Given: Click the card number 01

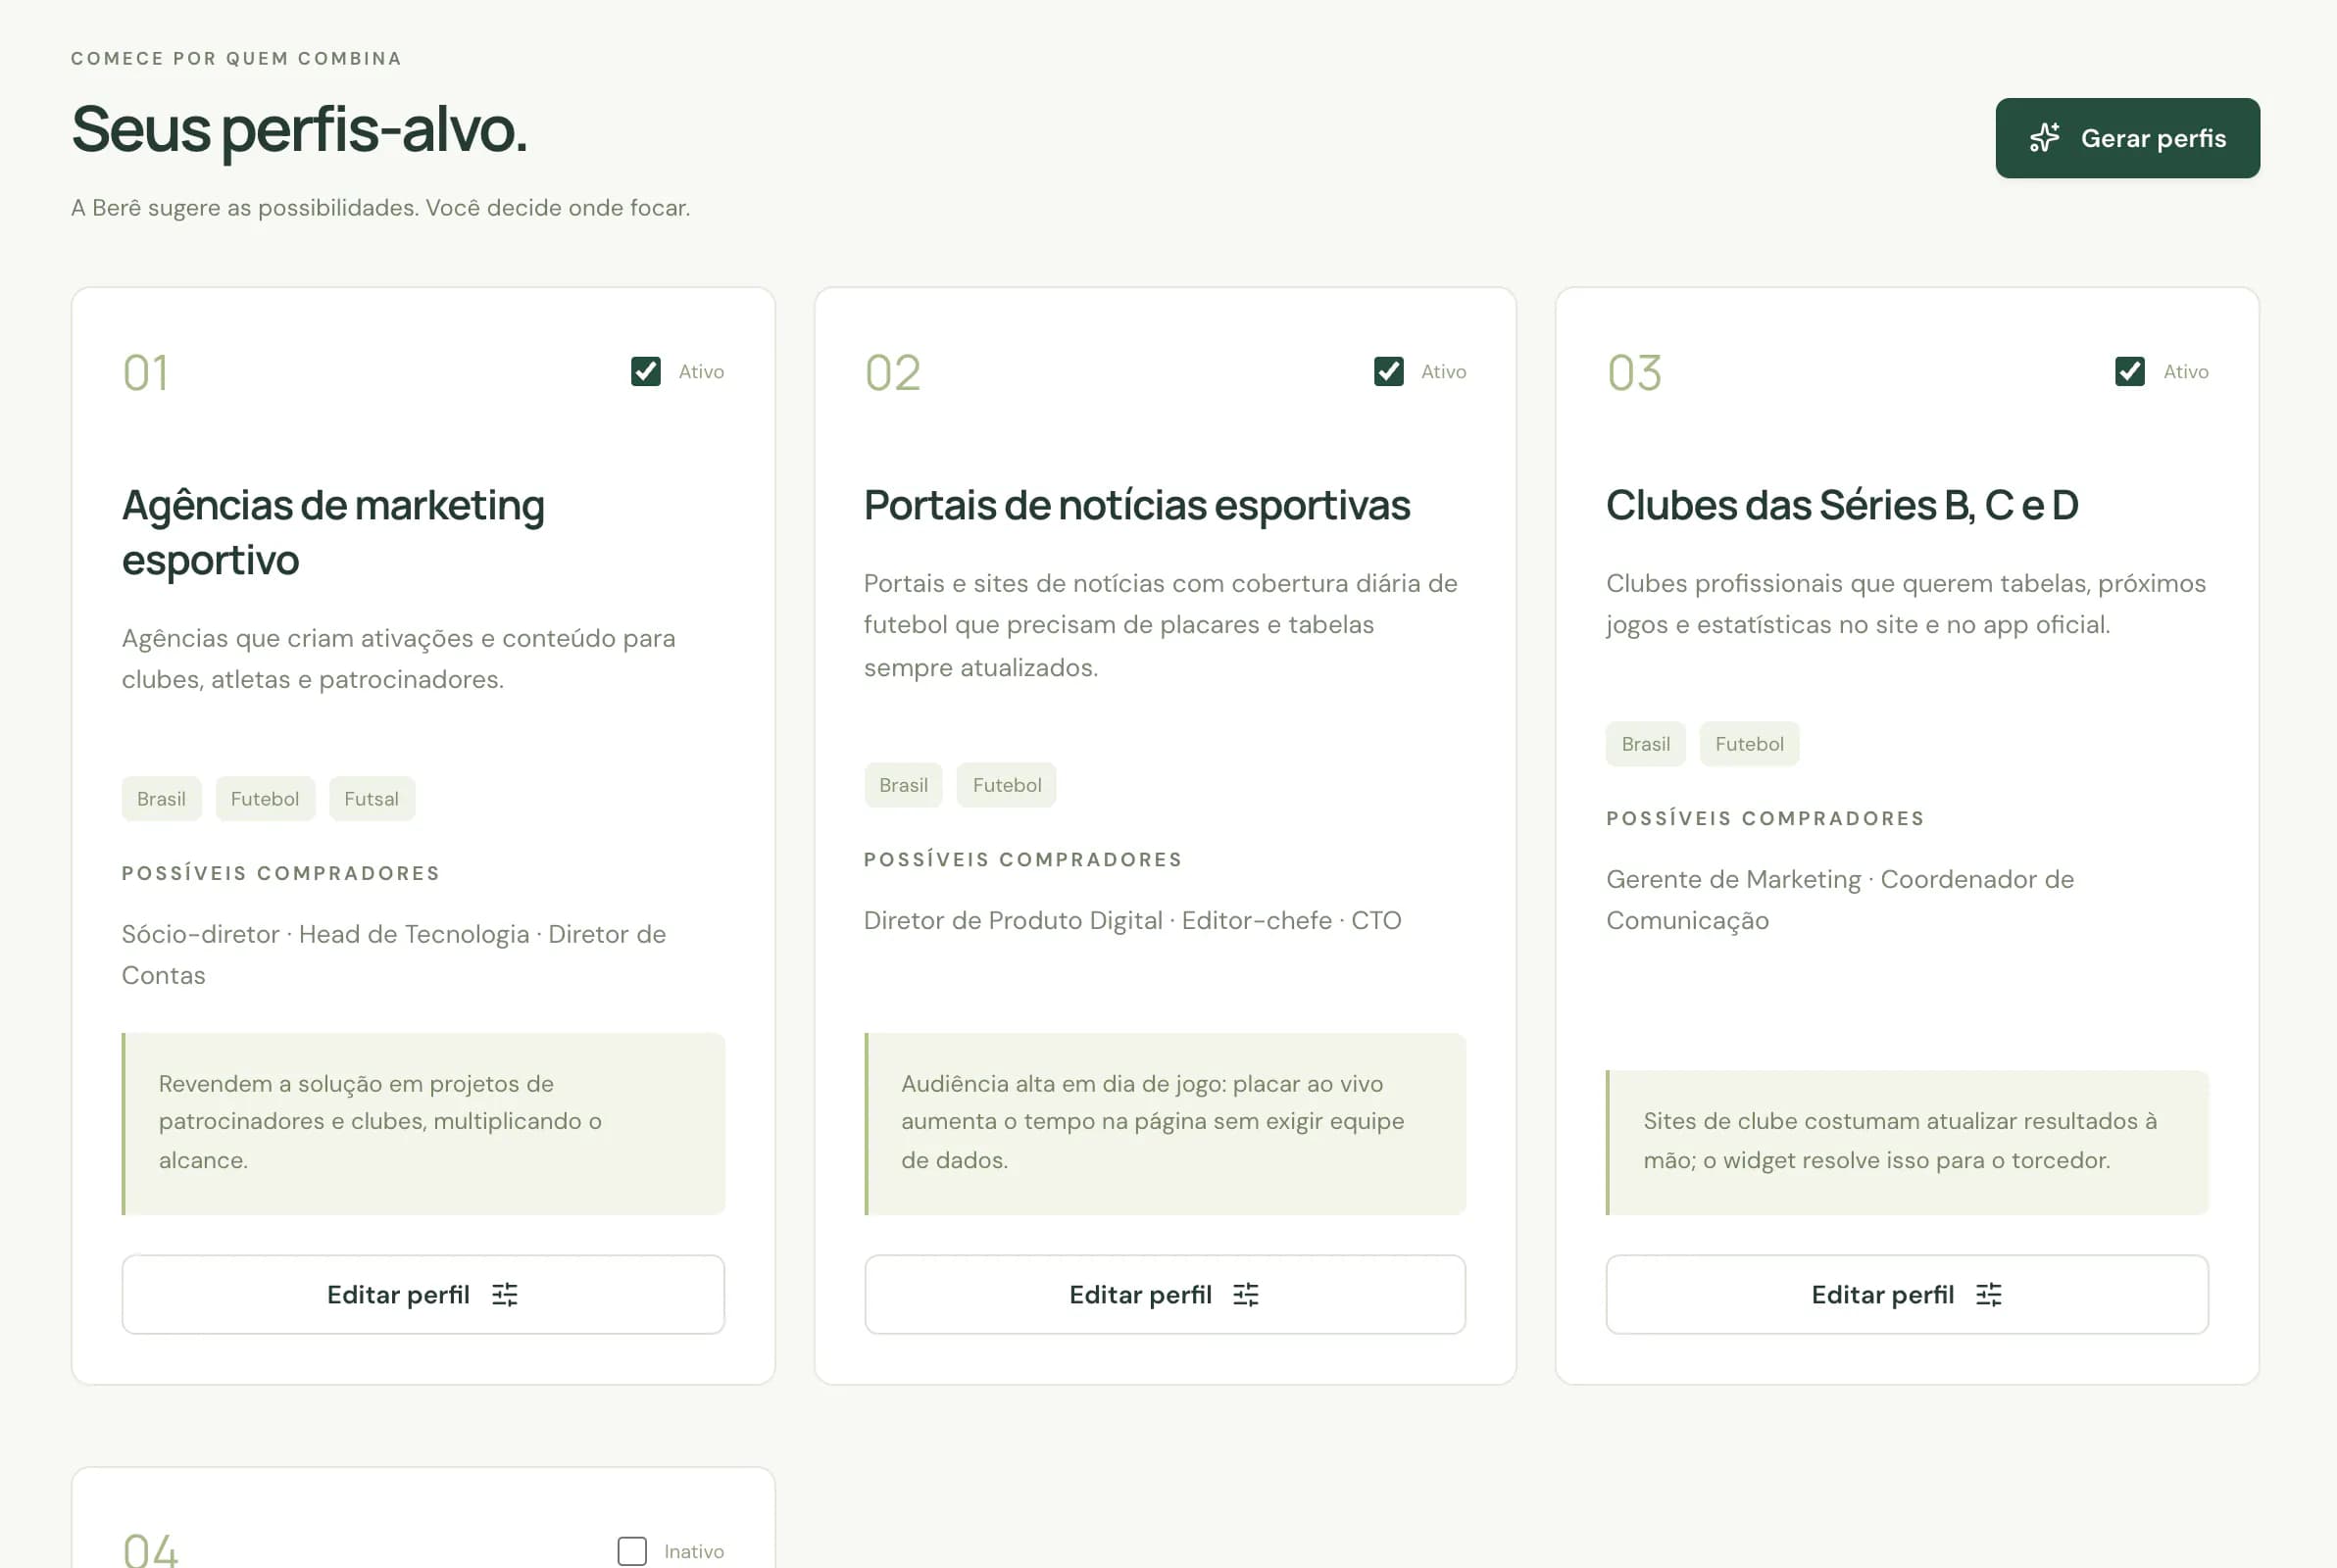Looking at the screenshot, I should pos(145,373).
